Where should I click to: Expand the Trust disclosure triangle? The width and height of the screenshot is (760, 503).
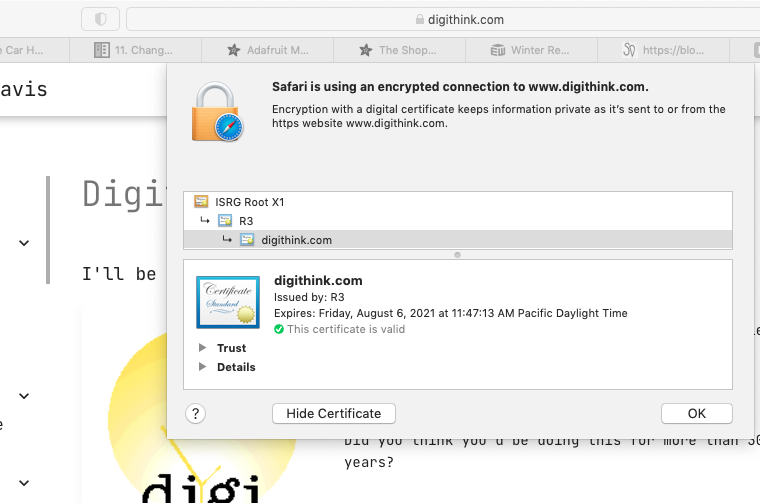(x=203, y=348)
